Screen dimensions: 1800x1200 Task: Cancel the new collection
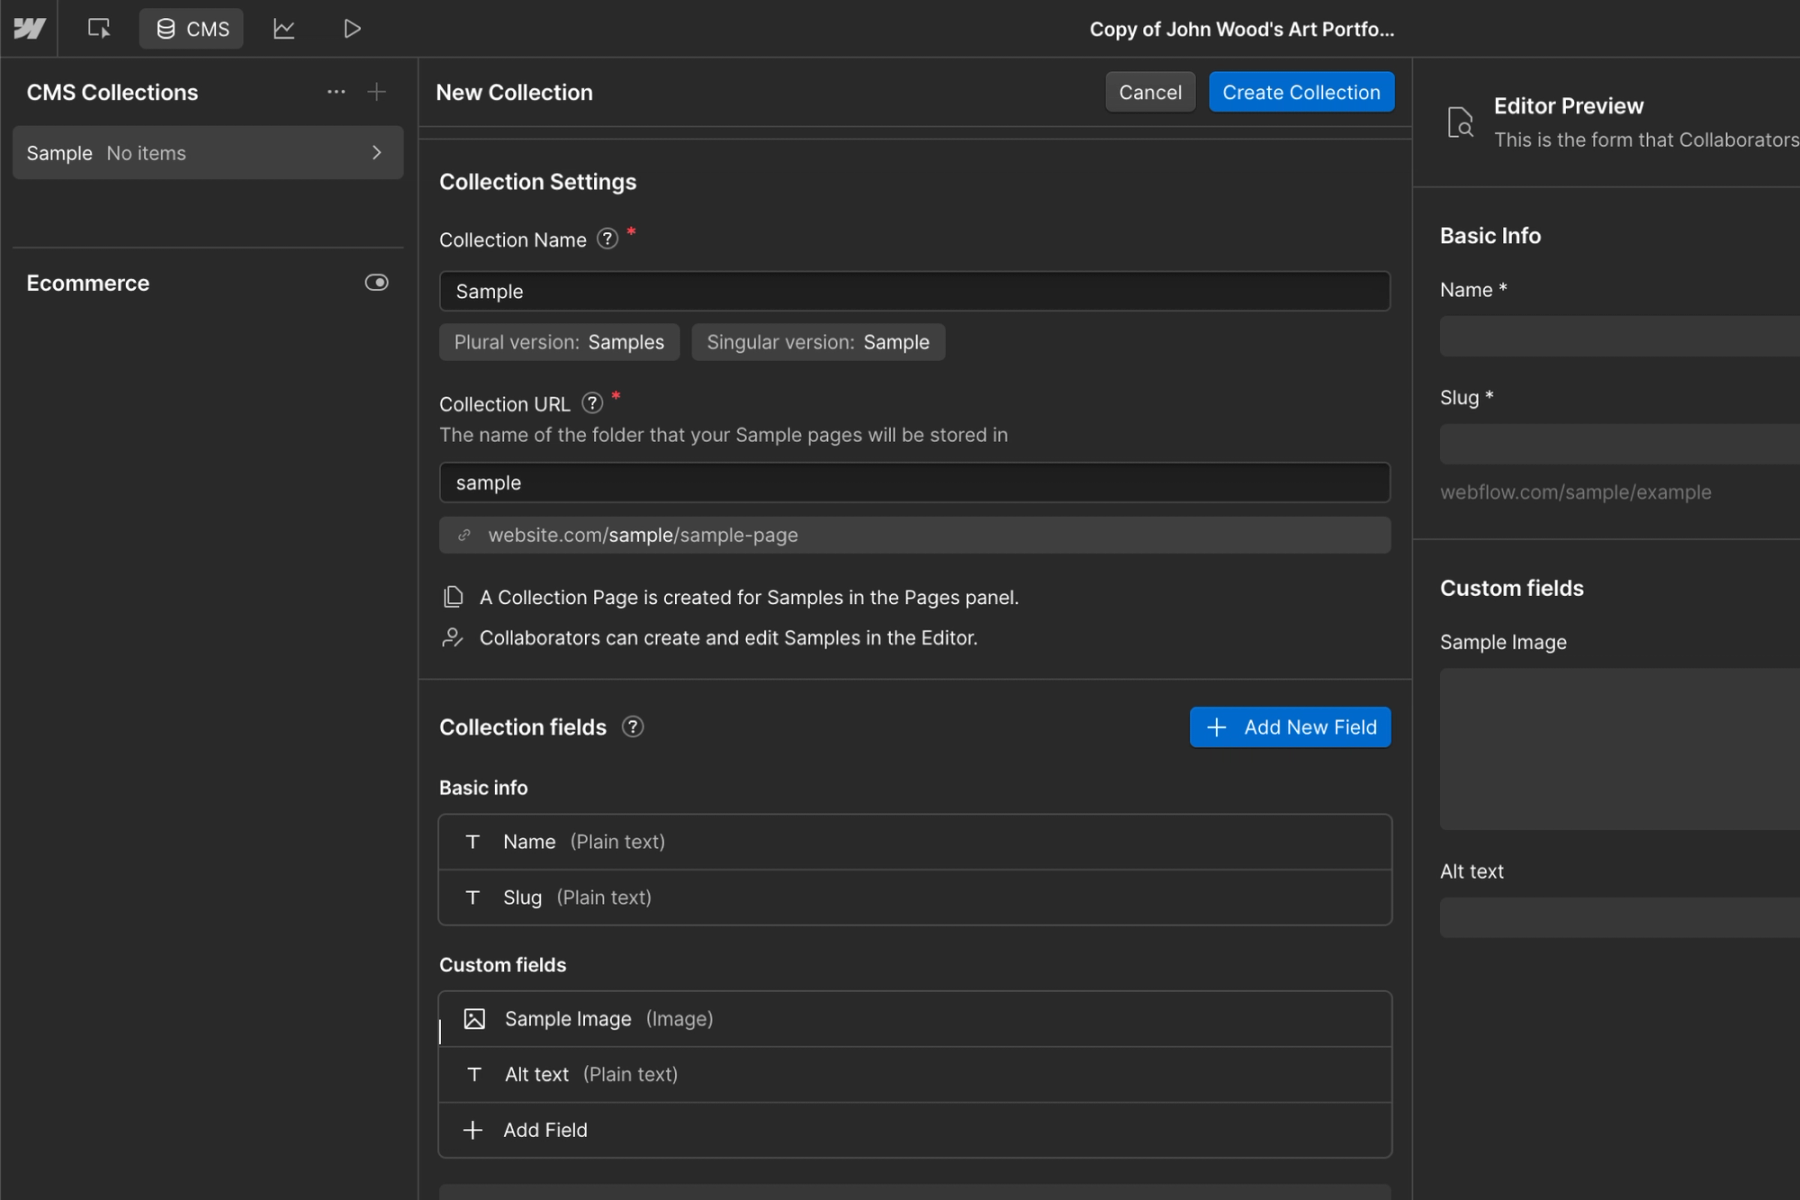[1149, 92]
